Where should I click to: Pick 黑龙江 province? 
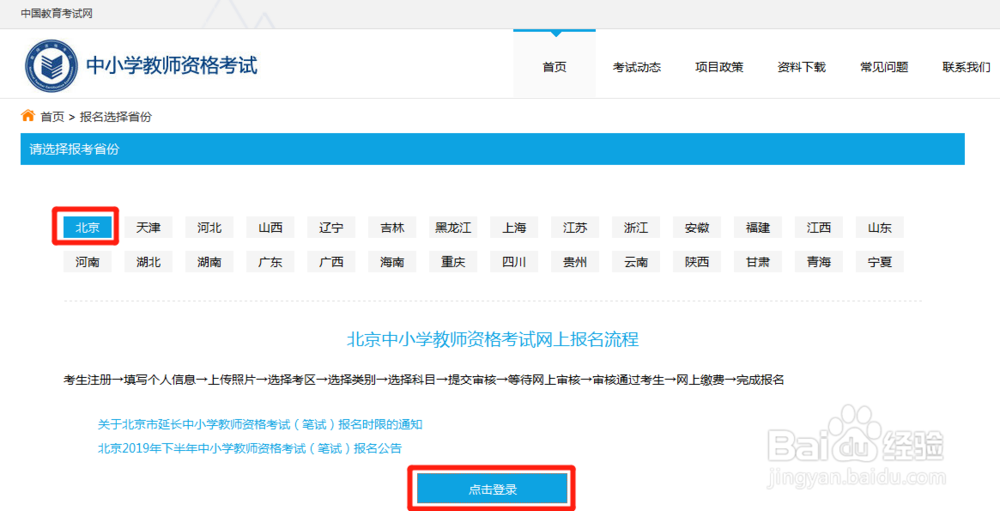(x=453, y=227)
